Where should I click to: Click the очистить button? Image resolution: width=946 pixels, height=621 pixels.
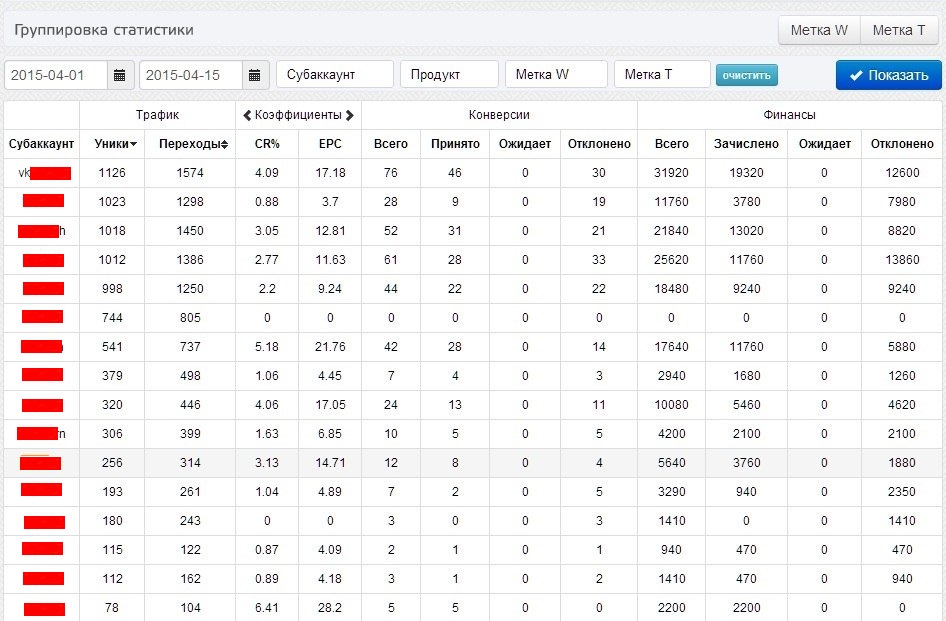pos(746,75)
